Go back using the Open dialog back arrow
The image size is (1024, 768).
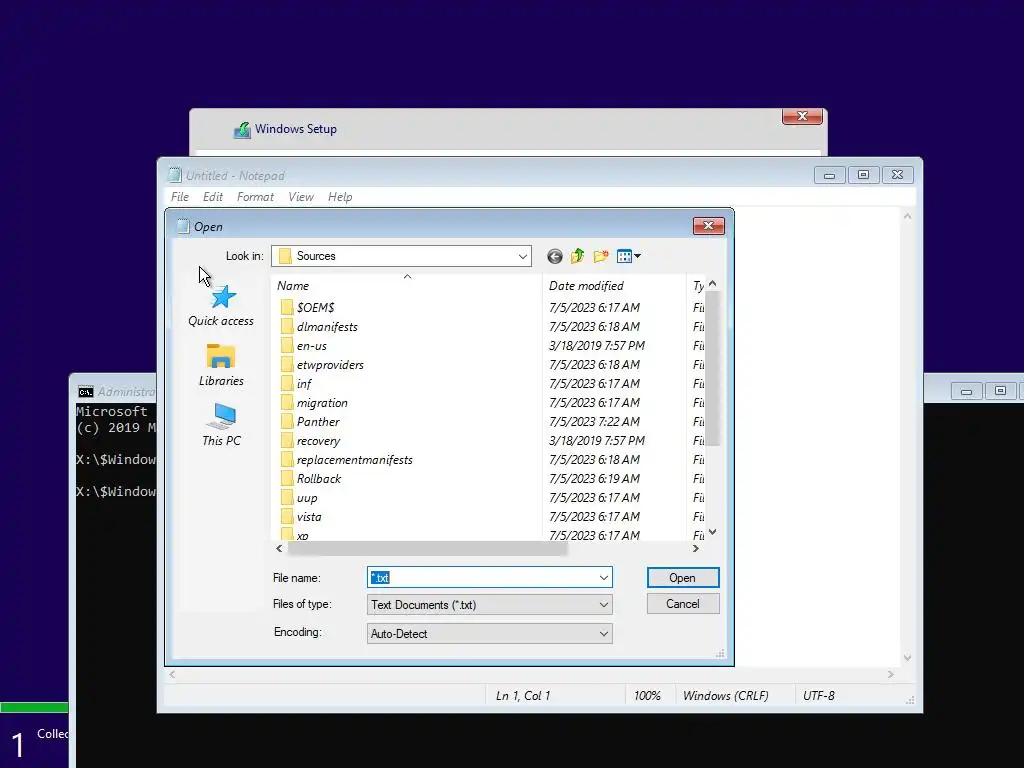click(x=554, y=257)
